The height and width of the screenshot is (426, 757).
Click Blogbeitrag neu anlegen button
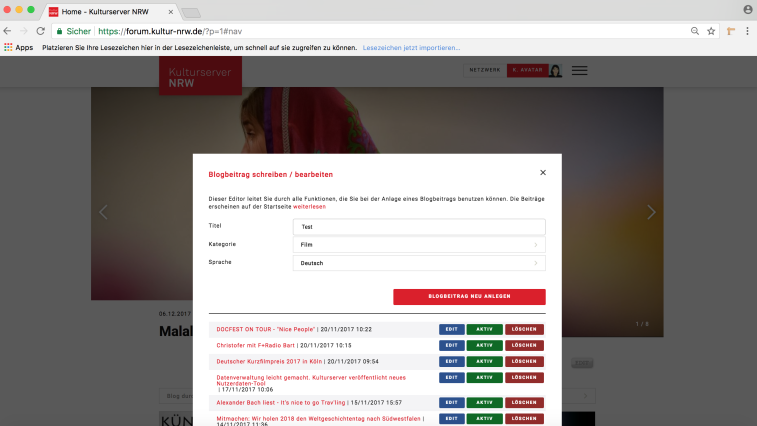[x=469, y=297]
